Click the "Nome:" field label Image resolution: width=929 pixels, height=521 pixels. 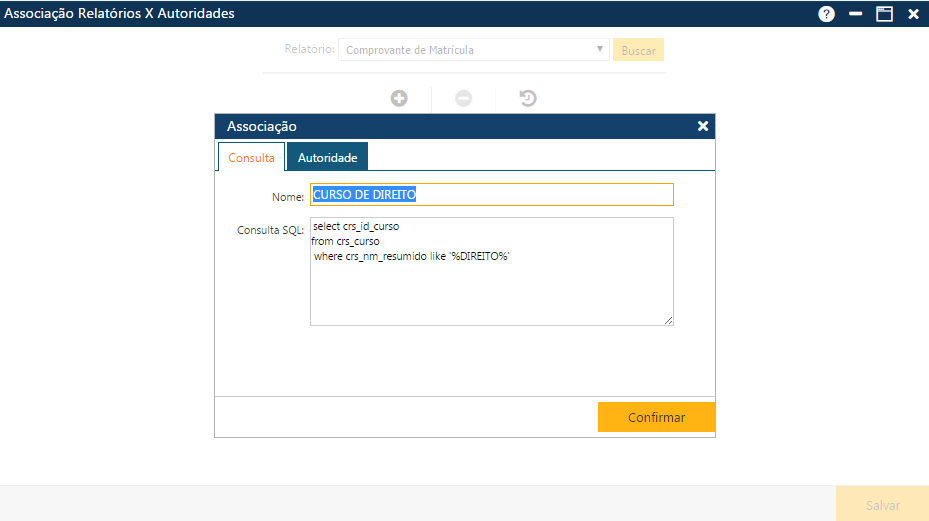coord(287,197)
